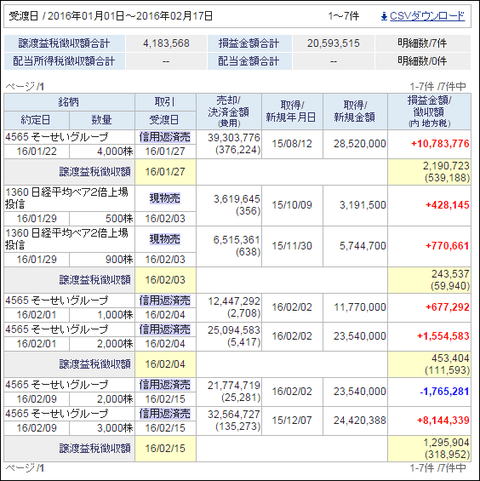Click the acquisition date 15/08/12
Screen dimensions: 480x481
pos(292,144)
